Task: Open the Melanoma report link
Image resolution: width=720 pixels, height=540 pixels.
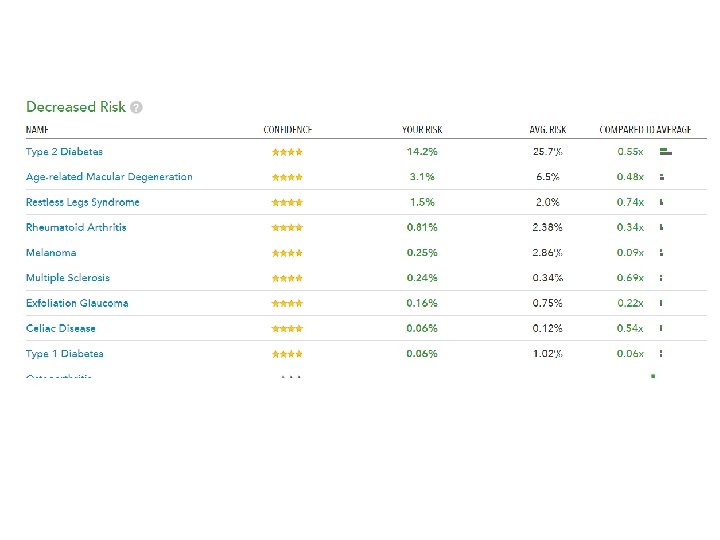Action: click(51, 253)
